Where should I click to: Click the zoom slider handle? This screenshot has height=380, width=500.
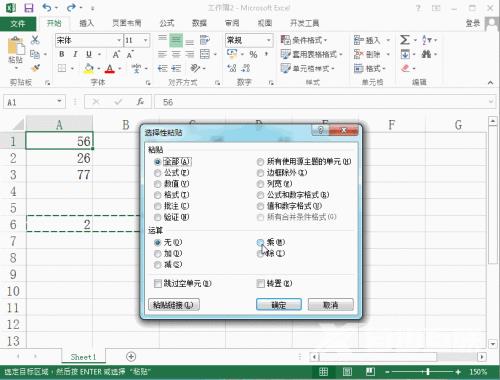[x=428, y=372]
